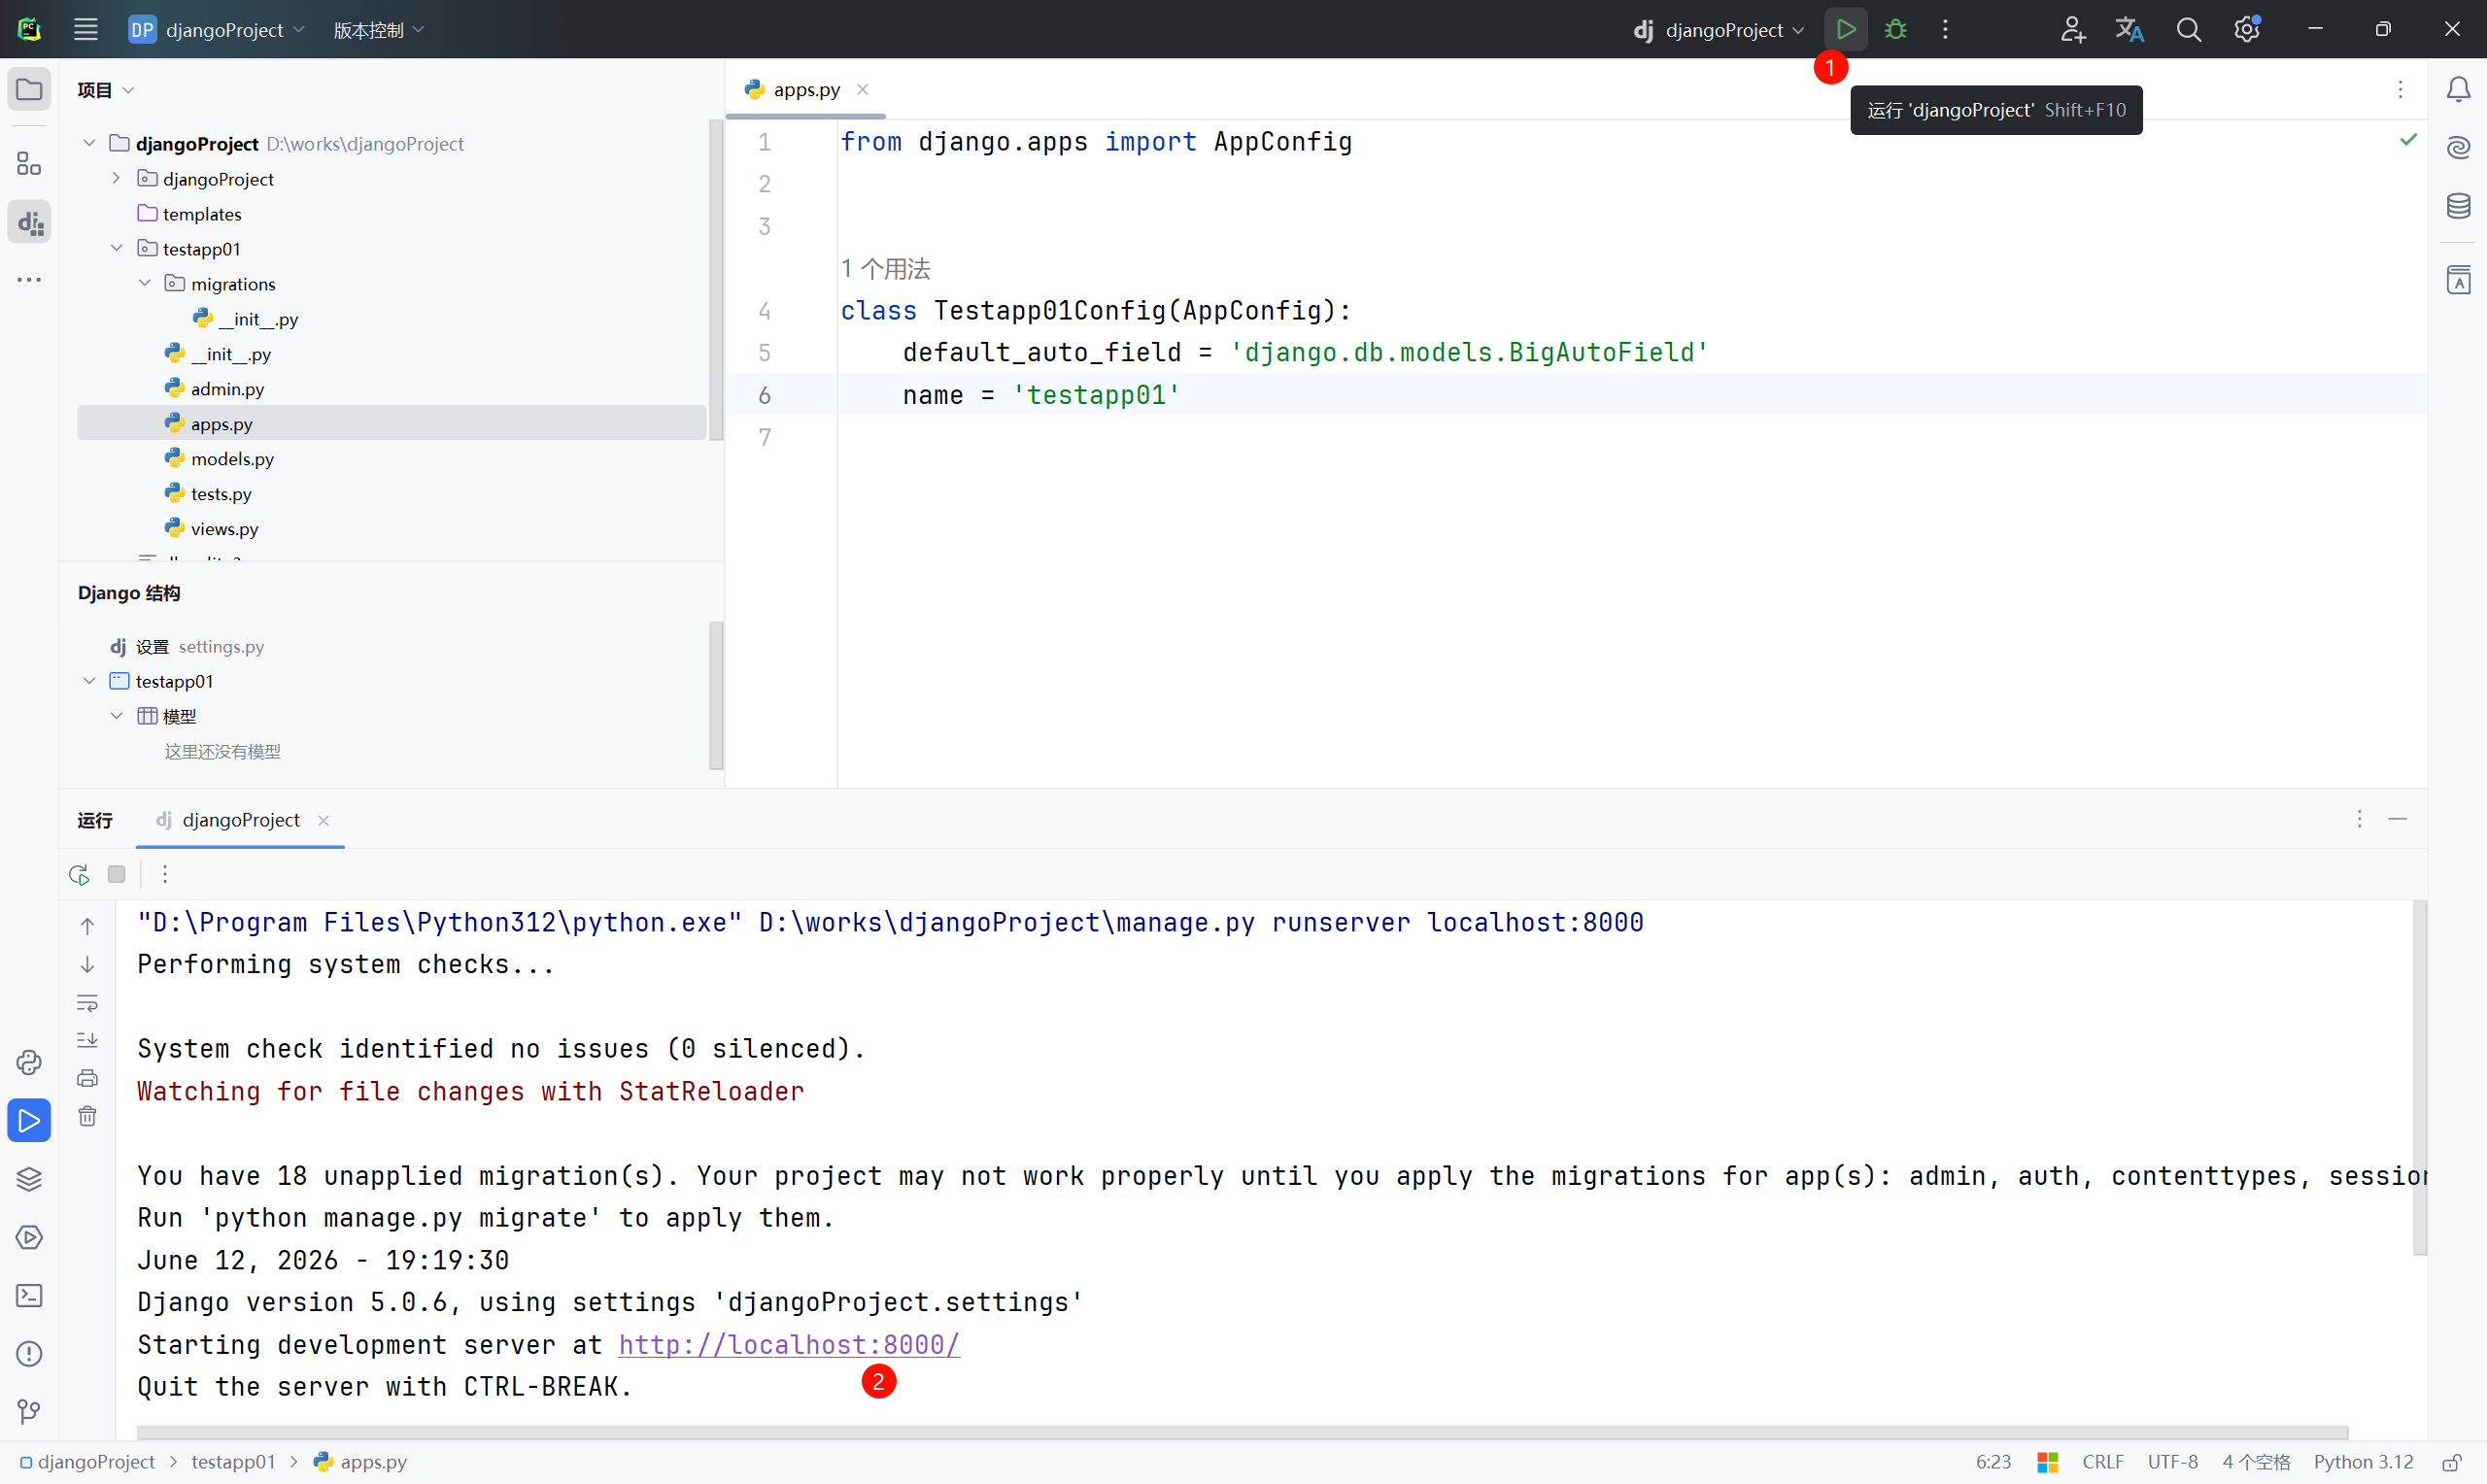Viewport: 2487px width, 1484px height.
Task: Click the project tree vertical scrollbar
Action: pyautogui.click(x=715, y=280)
